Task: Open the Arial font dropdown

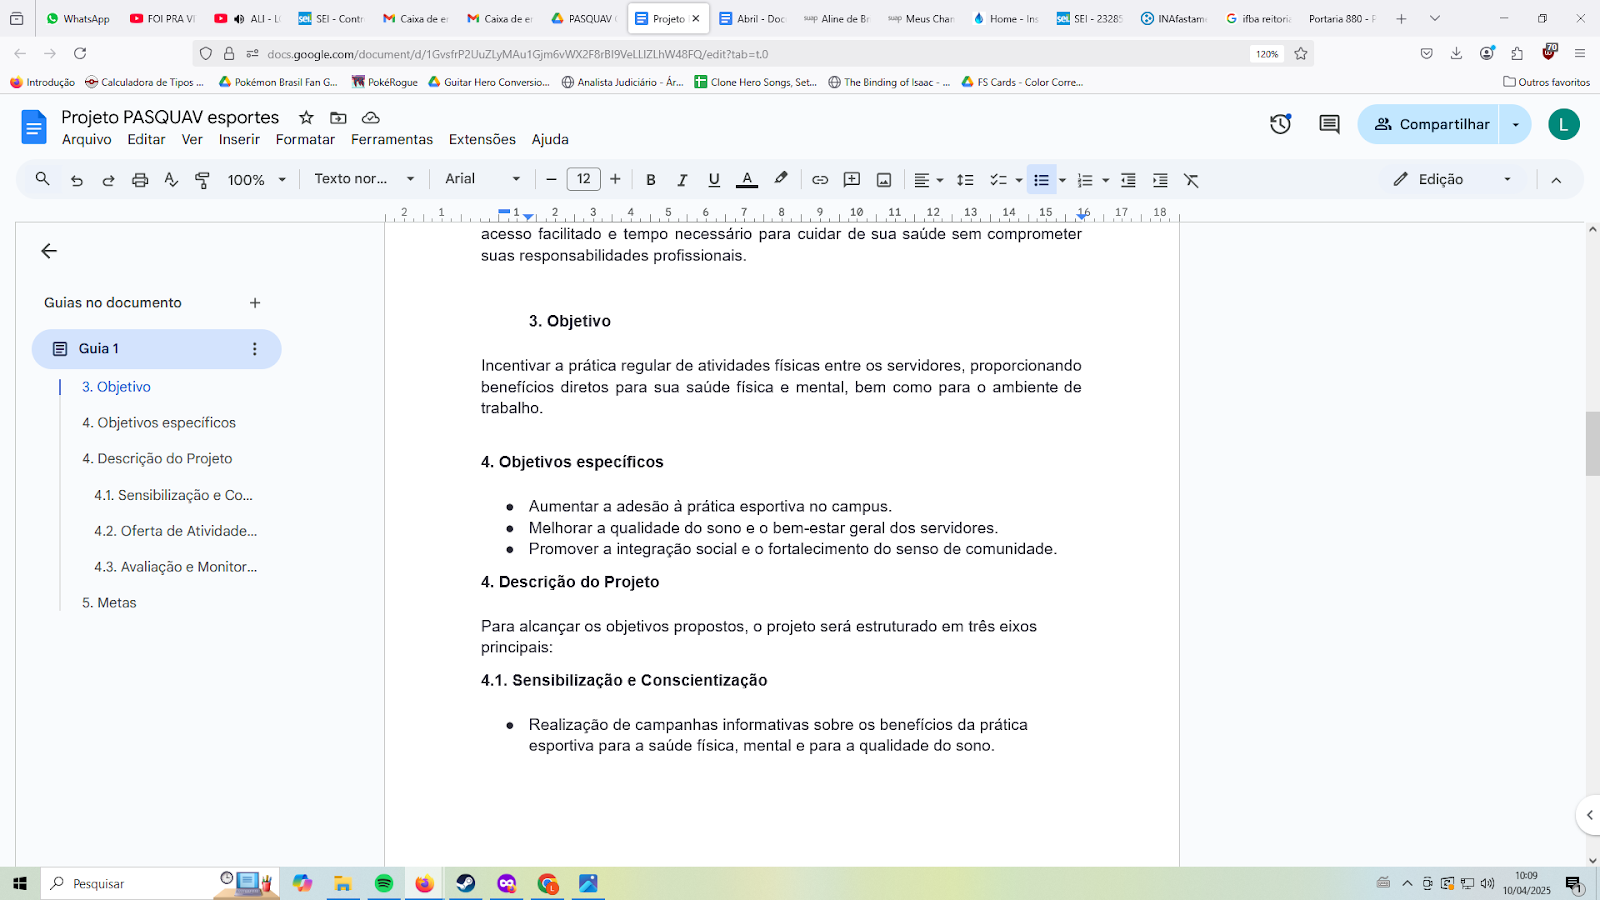Action: click(x=483, y=179)
